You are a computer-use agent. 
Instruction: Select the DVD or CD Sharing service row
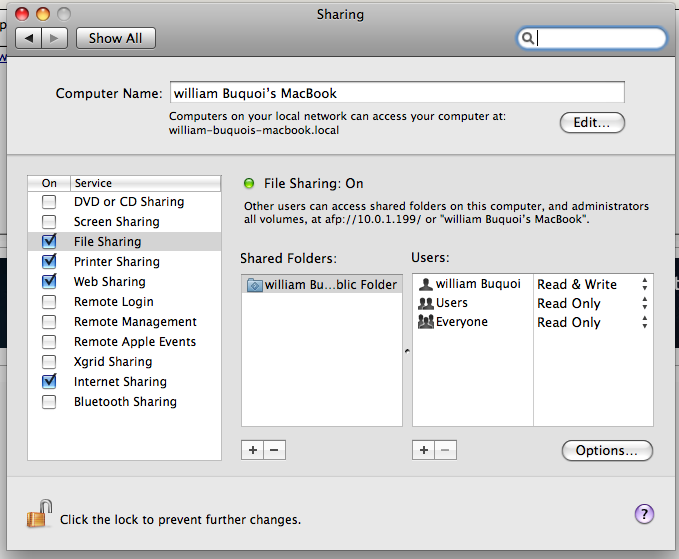coord(124,202)
